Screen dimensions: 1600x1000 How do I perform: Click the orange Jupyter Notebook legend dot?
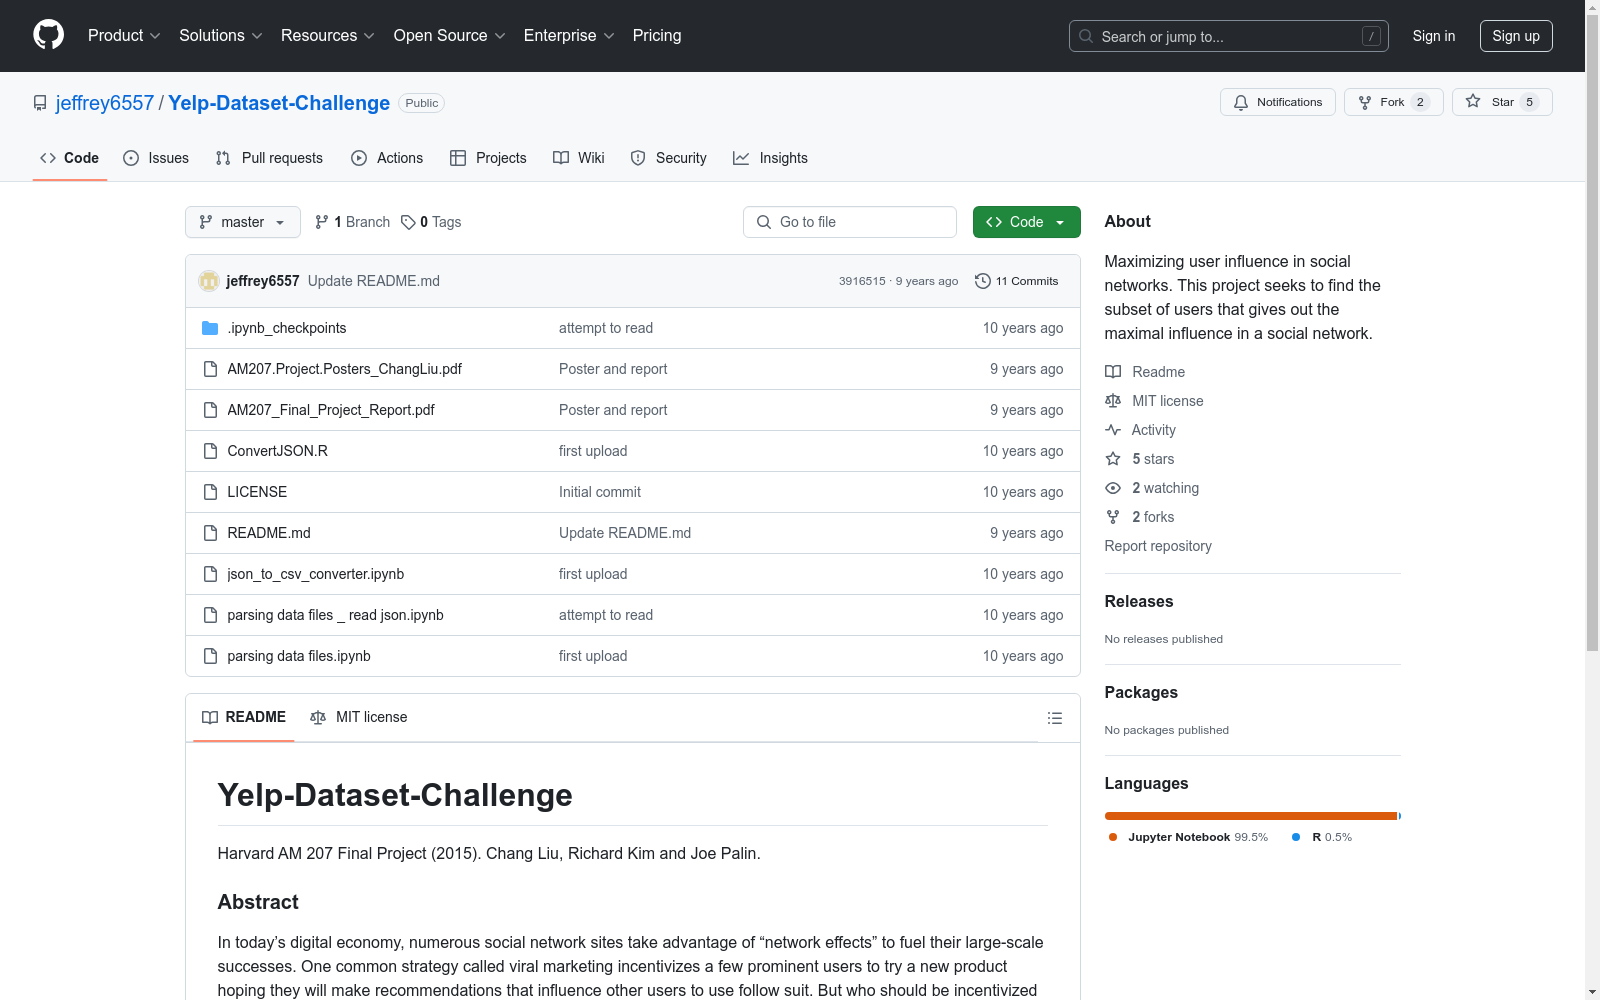click(1113, 837)
